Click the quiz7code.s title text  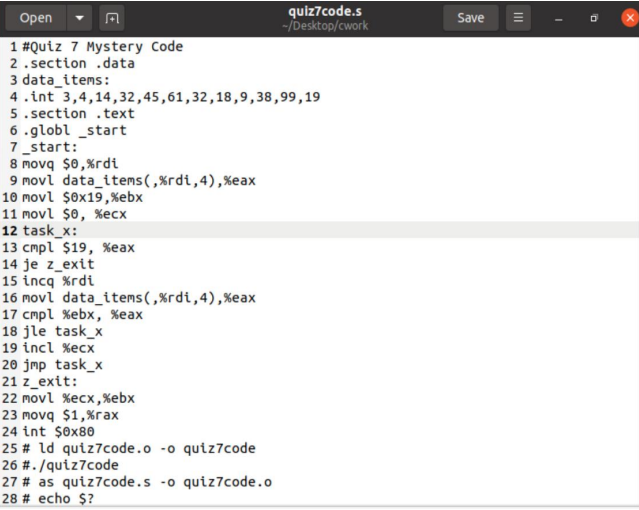[325, 11]
